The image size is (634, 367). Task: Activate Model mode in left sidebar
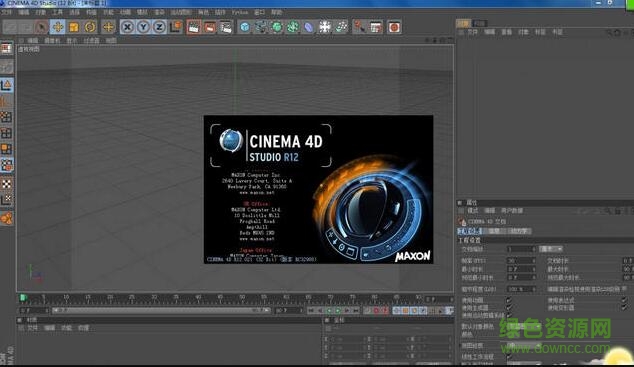(x=6, y=85)
